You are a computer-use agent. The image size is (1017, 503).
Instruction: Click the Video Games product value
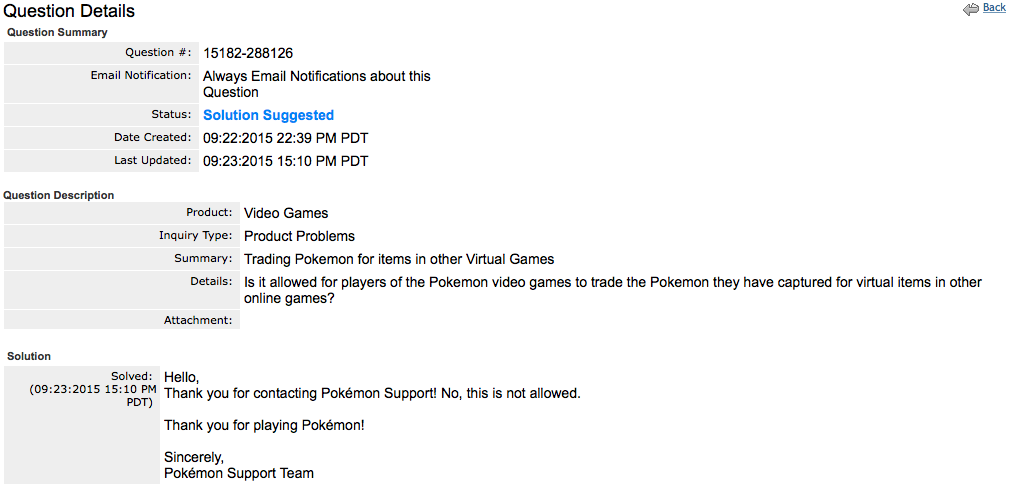coord(286,213)
